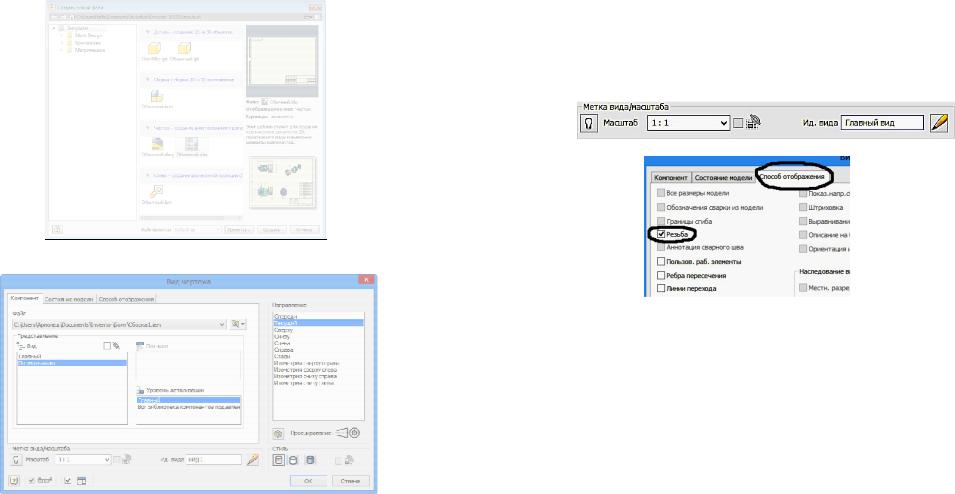This screenshot has width=955, height=494.
Task: Click the drawing sheet preview thumbnail in the new file dialog
Action: click(282, 61)
